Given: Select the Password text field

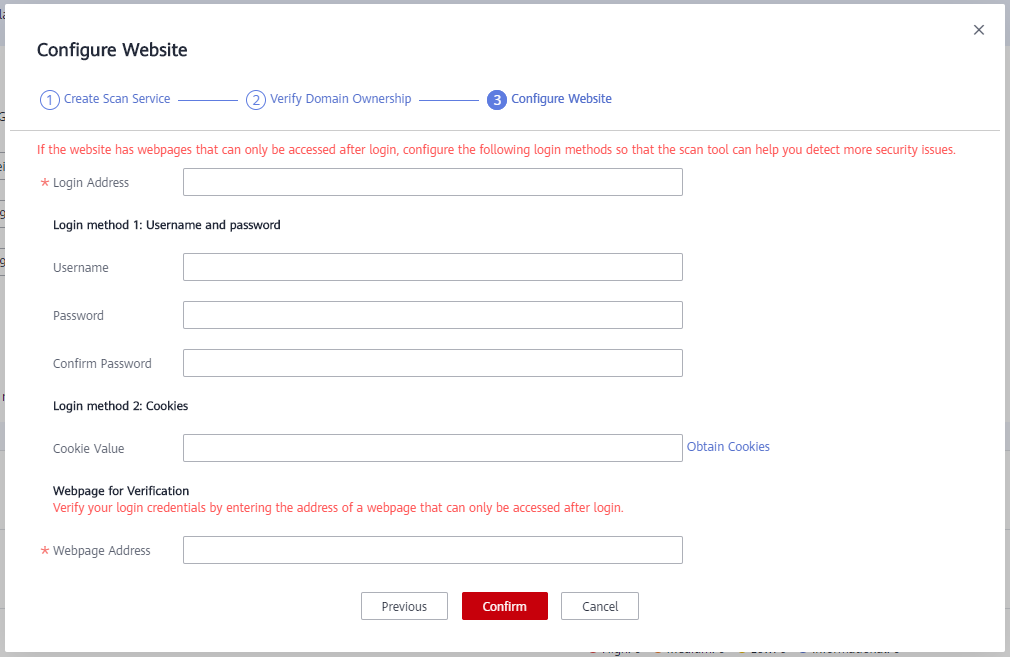Looking at the screenshot, I should pos(432,315).
